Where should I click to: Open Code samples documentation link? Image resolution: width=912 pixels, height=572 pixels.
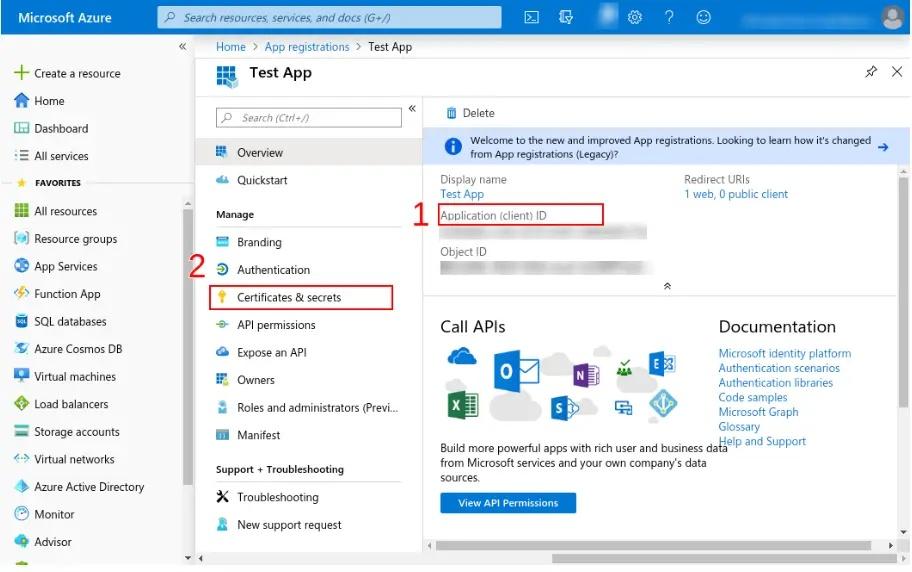(753, 397)
